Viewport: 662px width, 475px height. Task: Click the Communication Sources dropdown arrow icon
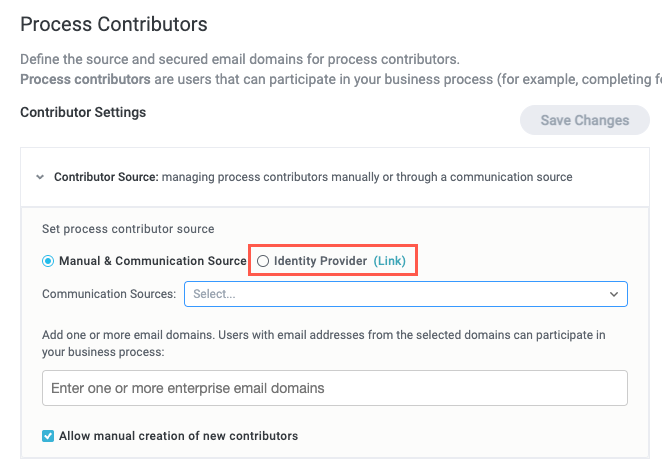coord(613,294)
